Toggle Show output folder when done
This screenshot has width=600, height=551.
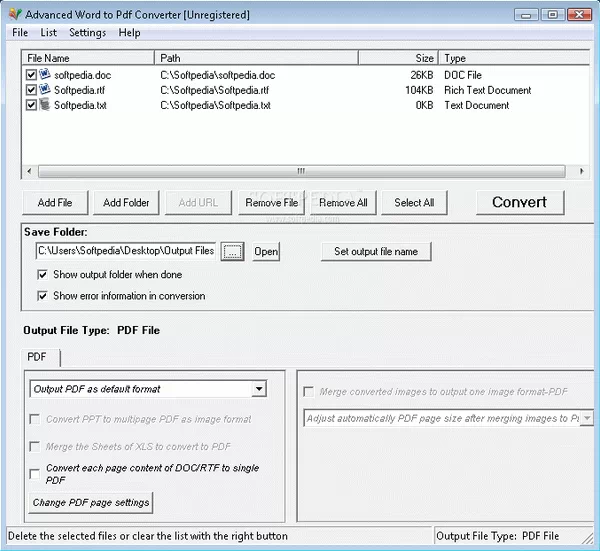(x=42, y=274)
